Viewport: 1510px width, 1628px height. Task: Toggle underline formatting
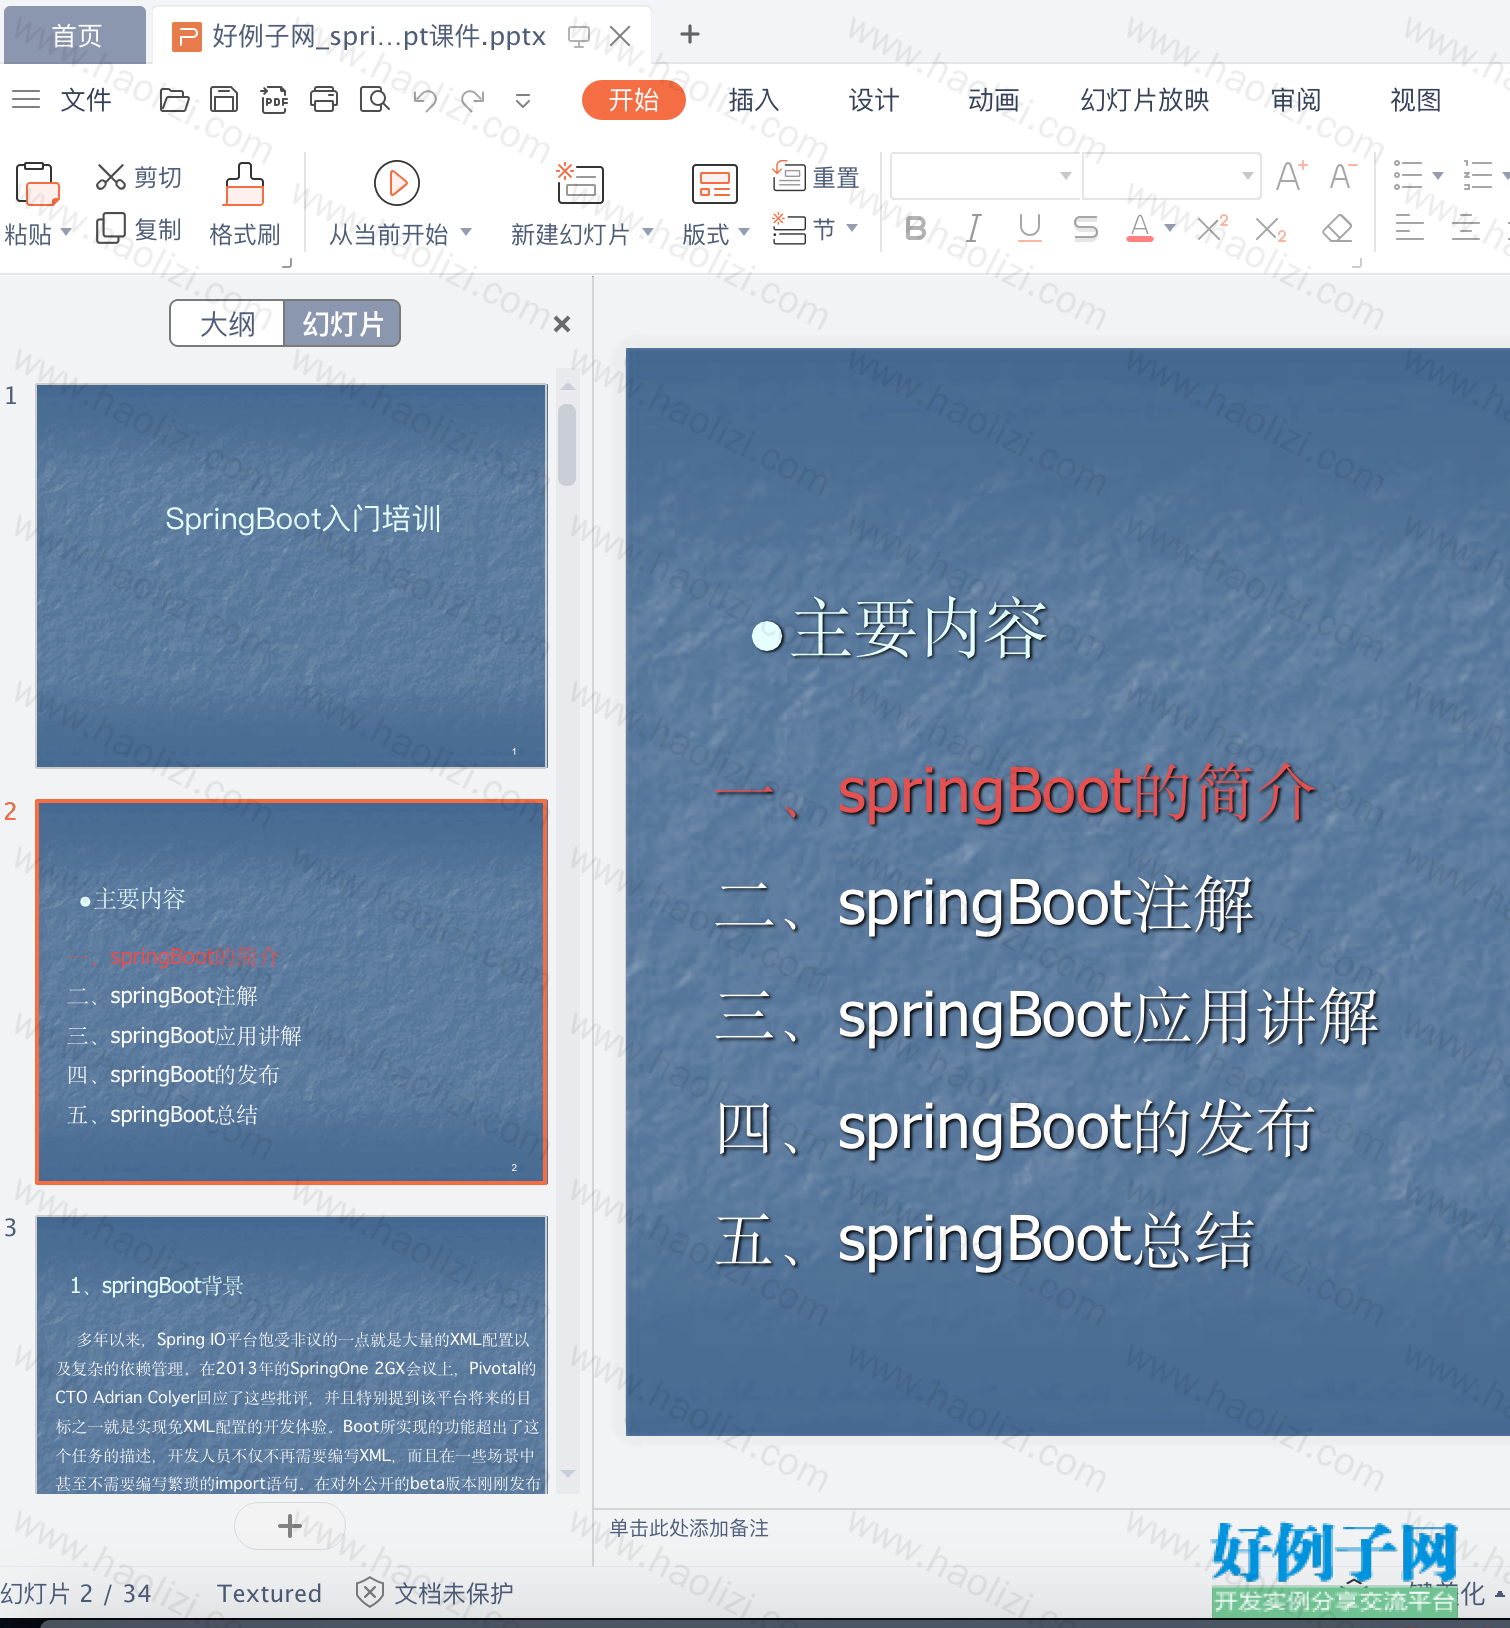1029,229
